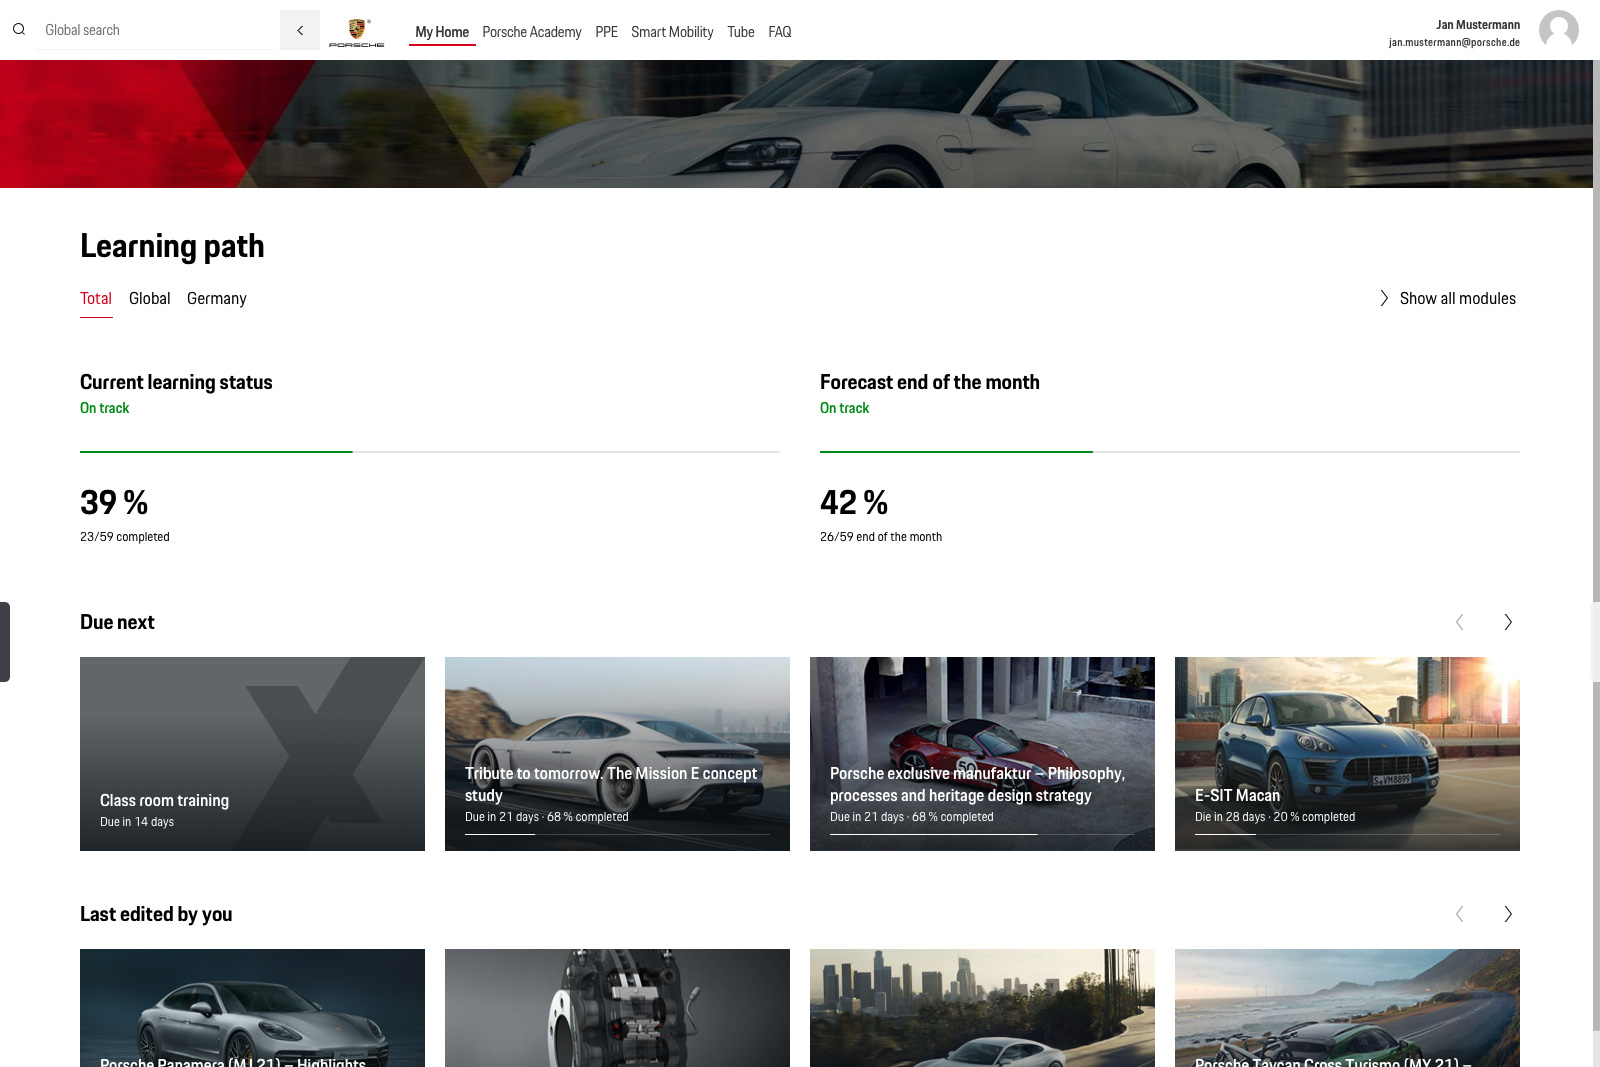Click the search magnifier icon
This screenshot has height=1067, width=1600.
tap(19, 30)
